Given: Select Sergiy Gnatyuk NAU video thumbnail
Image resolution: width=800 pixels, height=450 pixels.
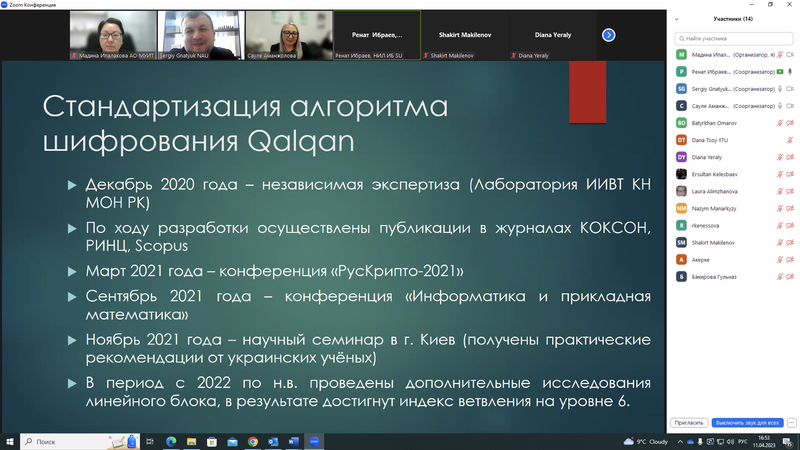Looking at the screenshot, I should (x=201, y=35).
